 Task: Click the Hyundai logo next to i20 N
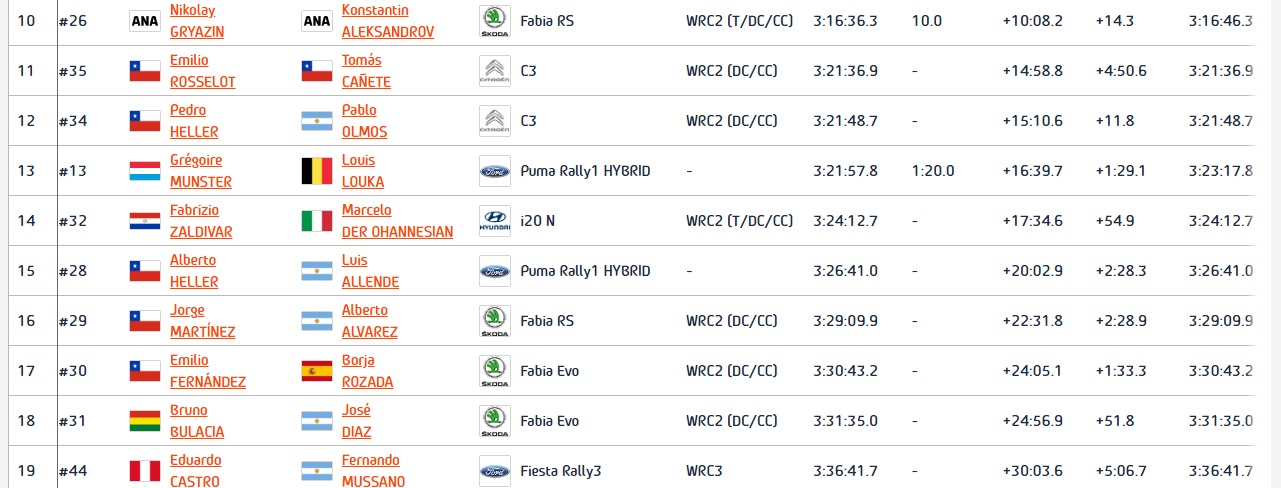[494, 221]
